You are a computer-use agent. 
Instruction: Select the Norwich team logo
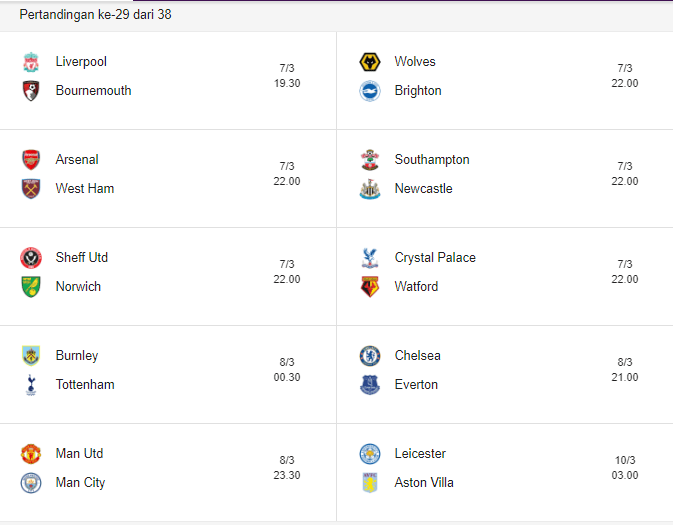click(31, 287)
